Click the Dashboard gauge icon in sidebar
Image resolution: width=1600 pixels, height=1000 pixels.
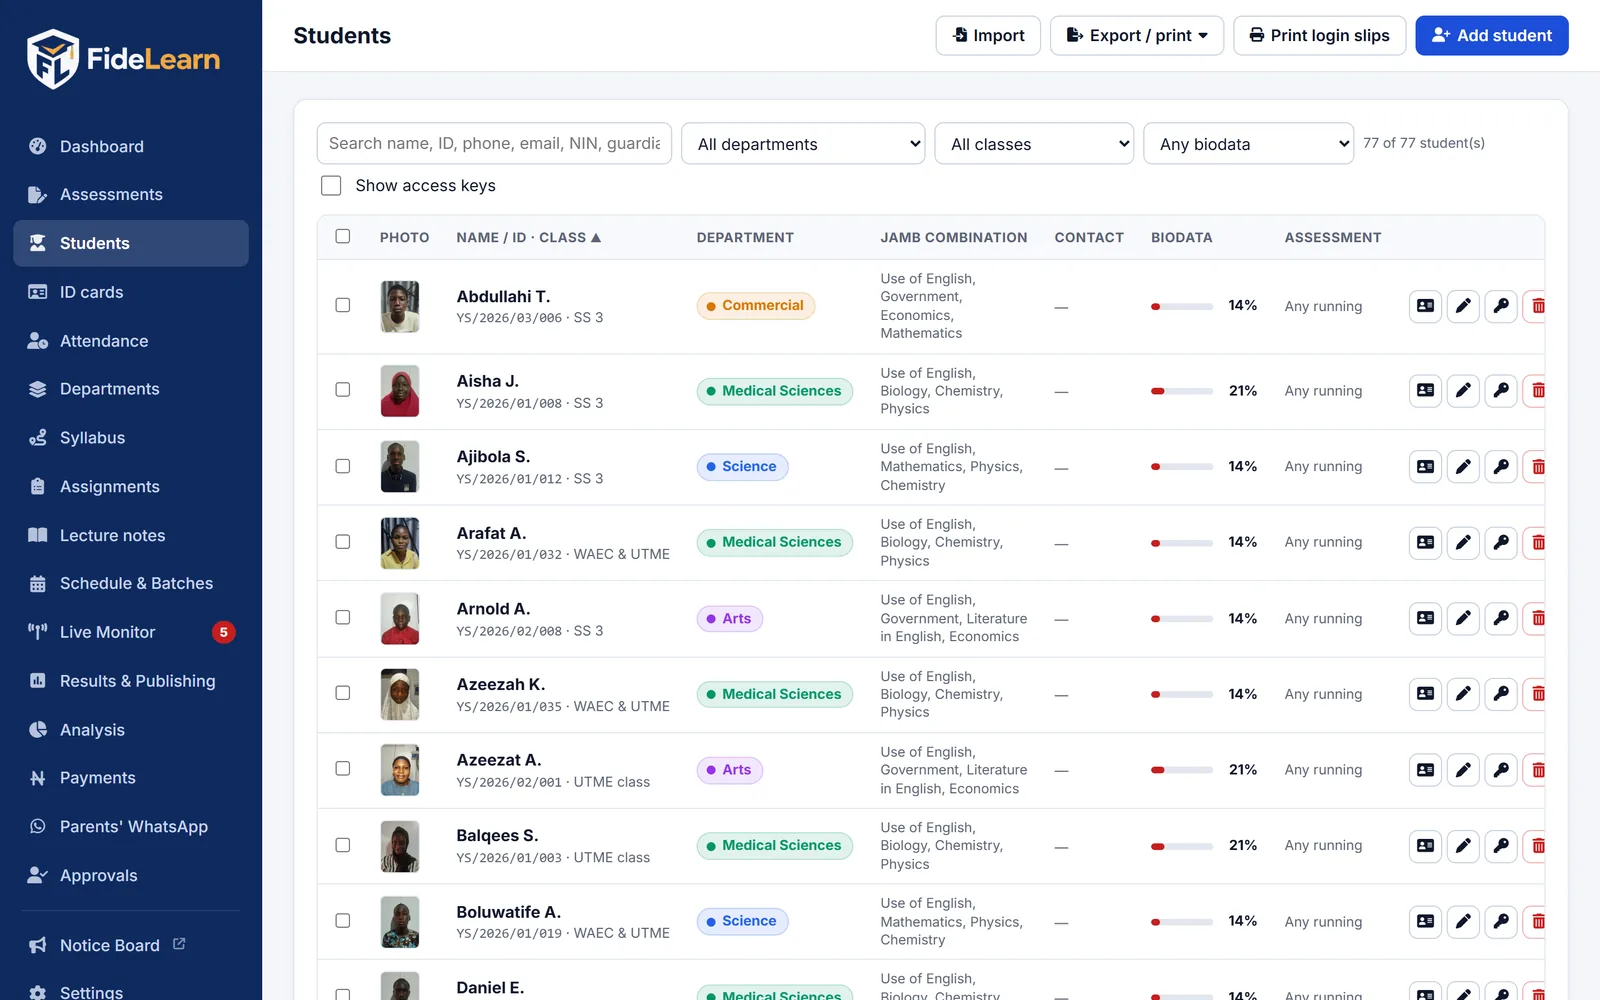(x=38, y=146)
